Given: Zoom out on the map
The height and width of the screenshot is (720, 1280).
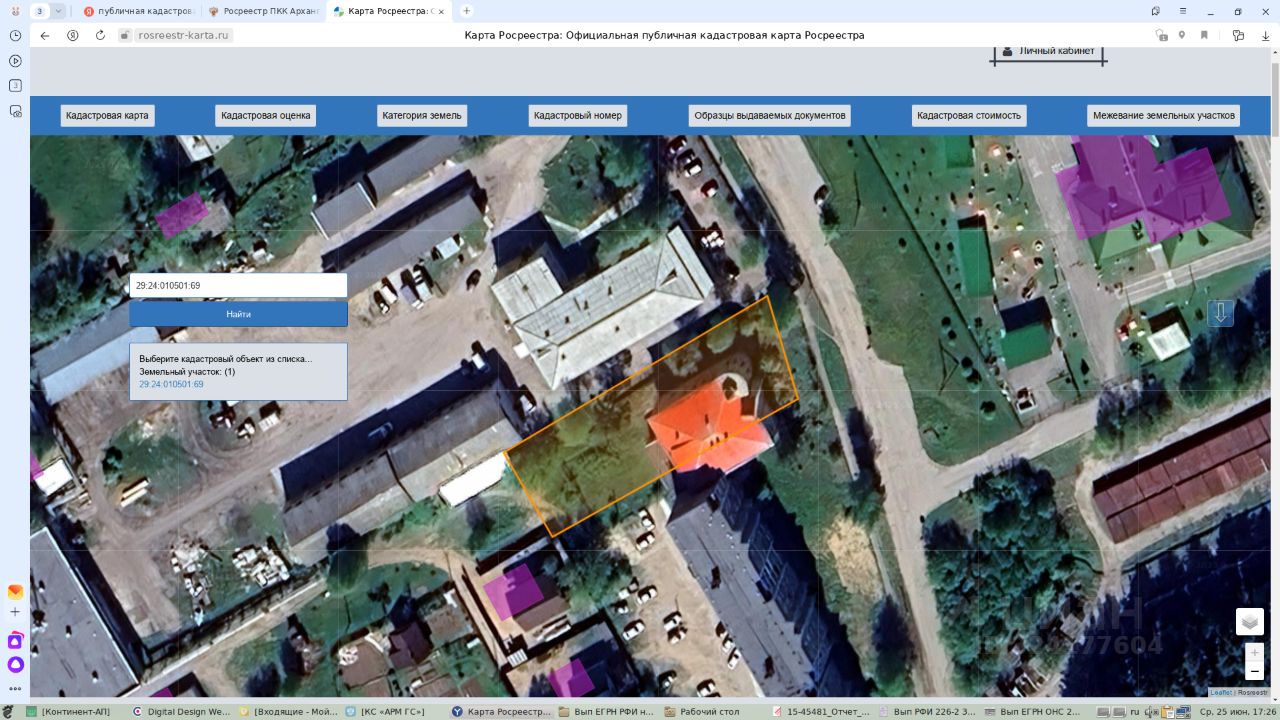Looking at the screenshot, I should click(x=1255, y=671).
